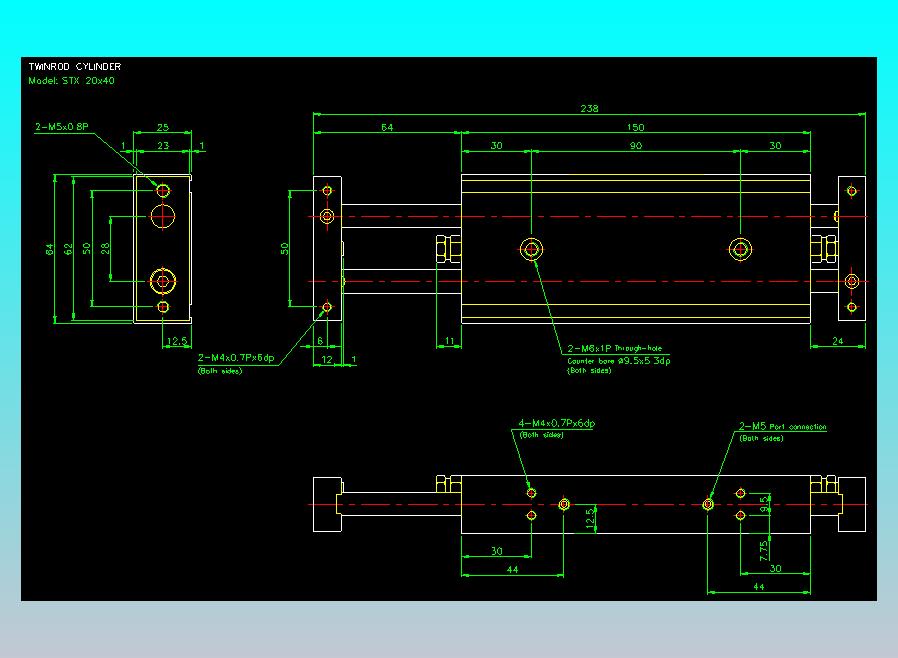Select the 9.5 vertical dimension in bottom view
The height and width of the screenshot is (658, 898).
click(x=763, y=504)
